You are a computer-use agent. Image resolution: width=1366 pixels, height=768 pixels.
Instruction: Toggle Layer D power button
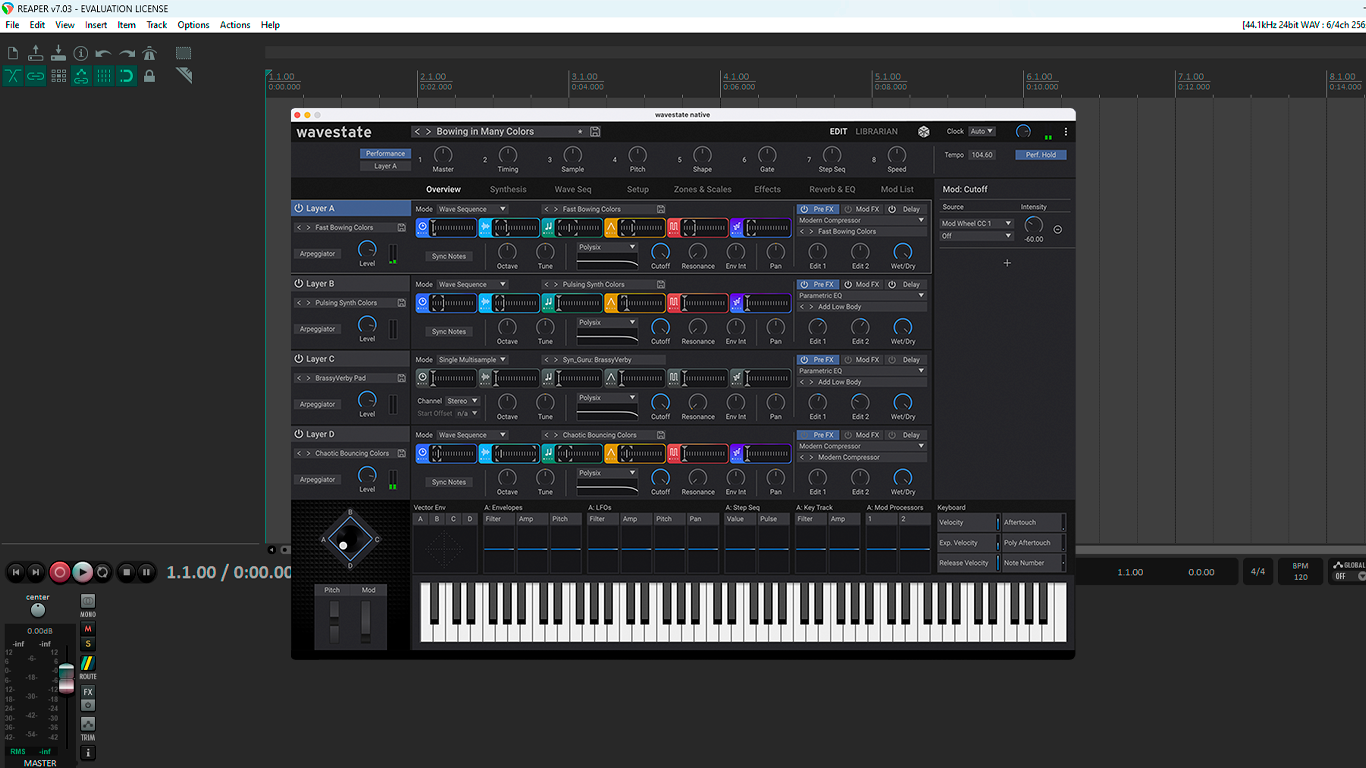pos(299,434)
